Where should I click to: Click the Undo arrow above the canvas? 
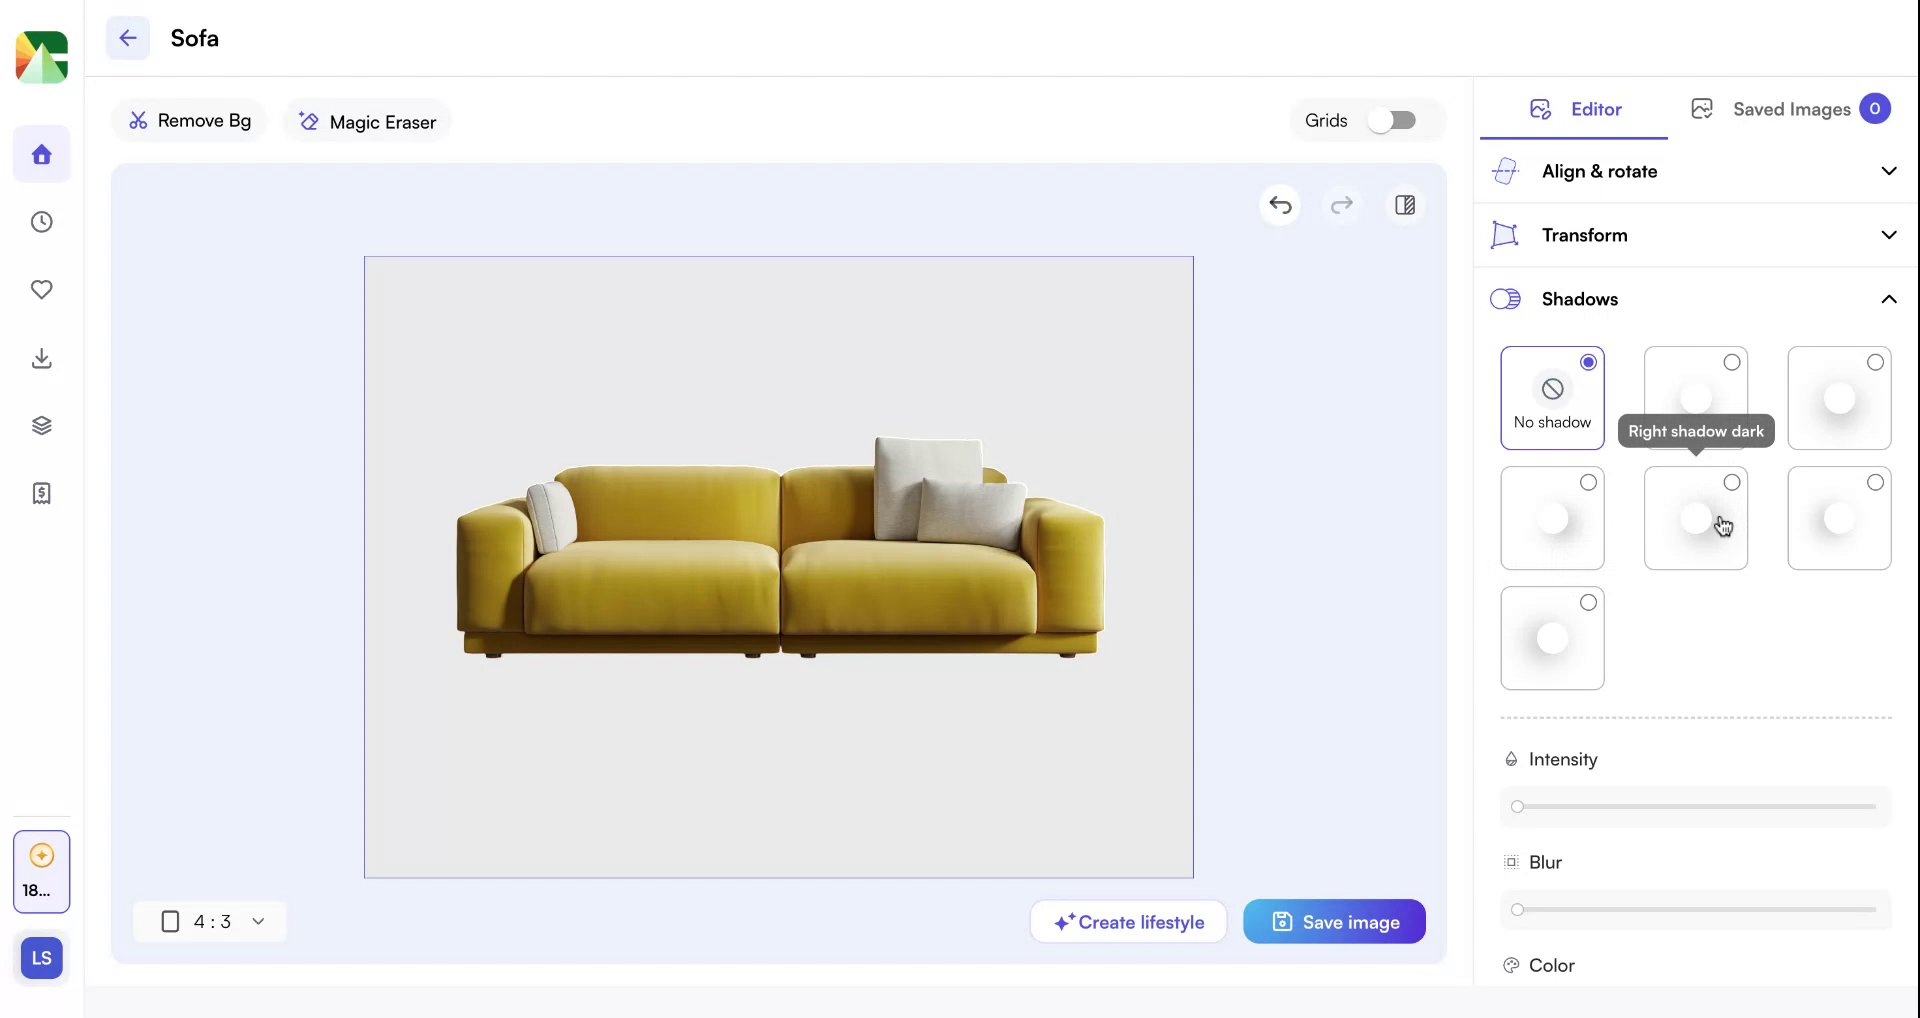(x=1281, y=205)
